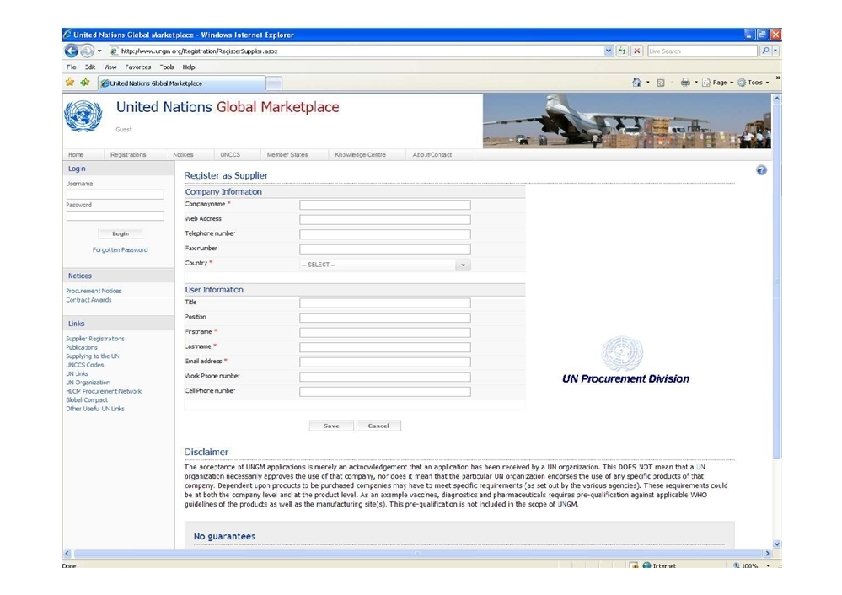Go to Home in site navigation
Viewport: 842px width, 595px height.
76,155
